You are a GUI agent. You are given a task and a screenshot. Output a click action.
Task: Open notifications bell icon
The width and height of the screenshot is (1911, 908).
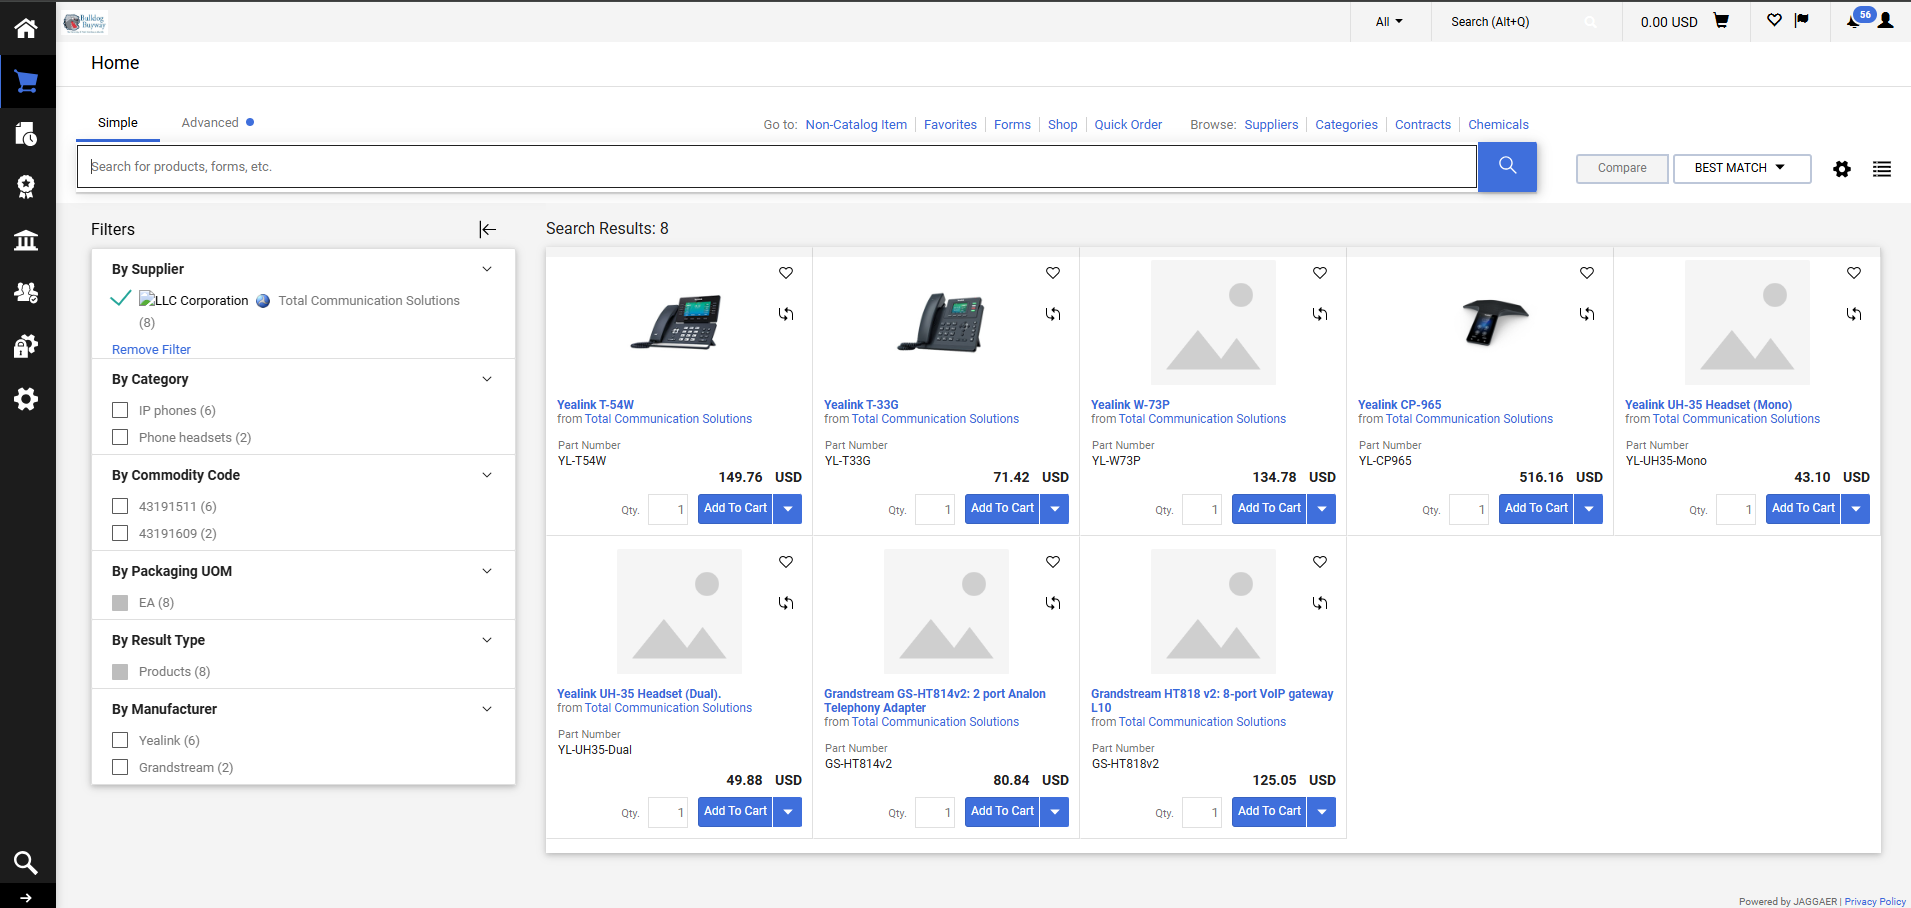click(x=1853, y=21)
